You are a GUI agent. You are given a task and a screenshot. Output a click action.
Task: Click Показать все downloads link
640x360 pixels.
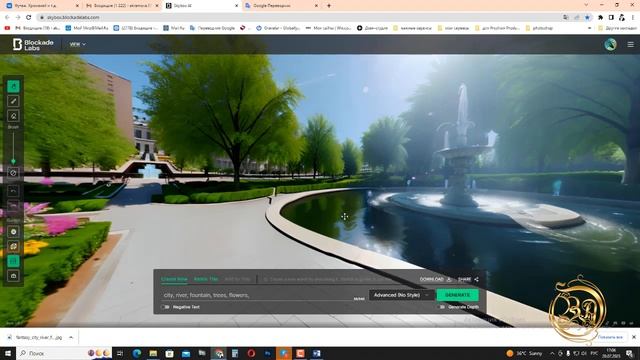click(x=611, y=337)
